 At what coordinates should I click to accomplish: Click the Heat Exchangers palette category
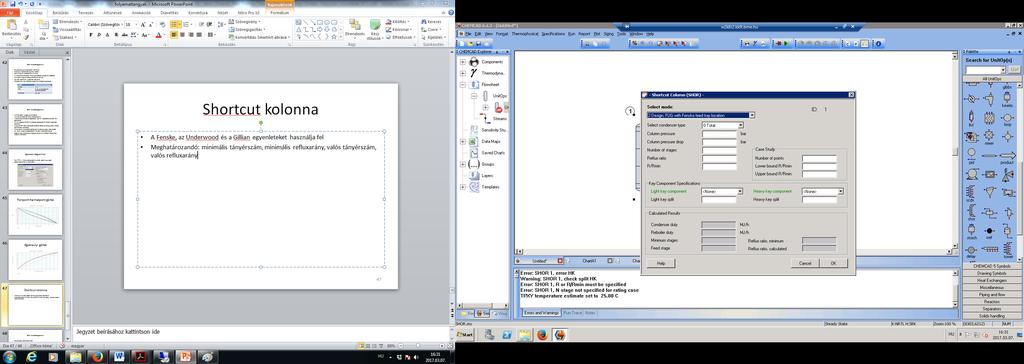point(991,280)
